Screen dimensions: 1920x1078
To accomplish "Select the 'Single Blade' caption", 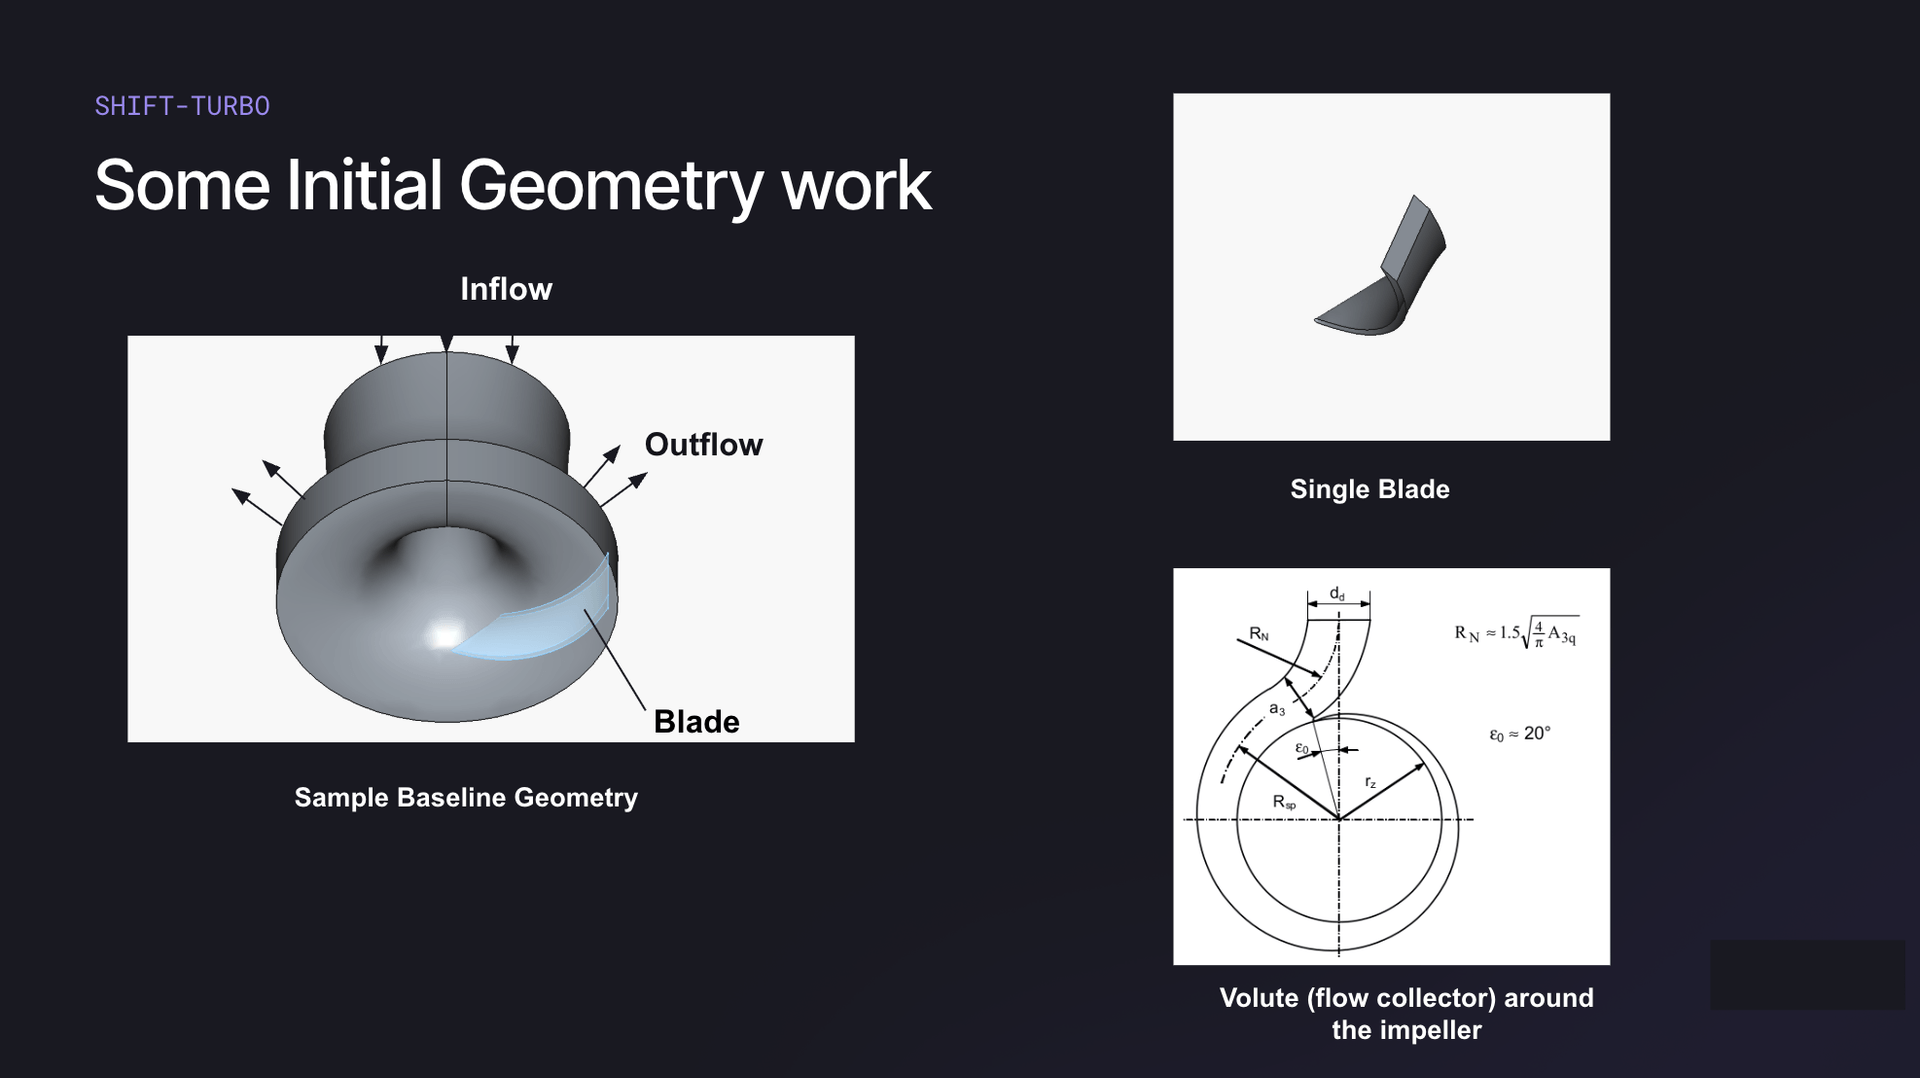I will point(1369,489).
